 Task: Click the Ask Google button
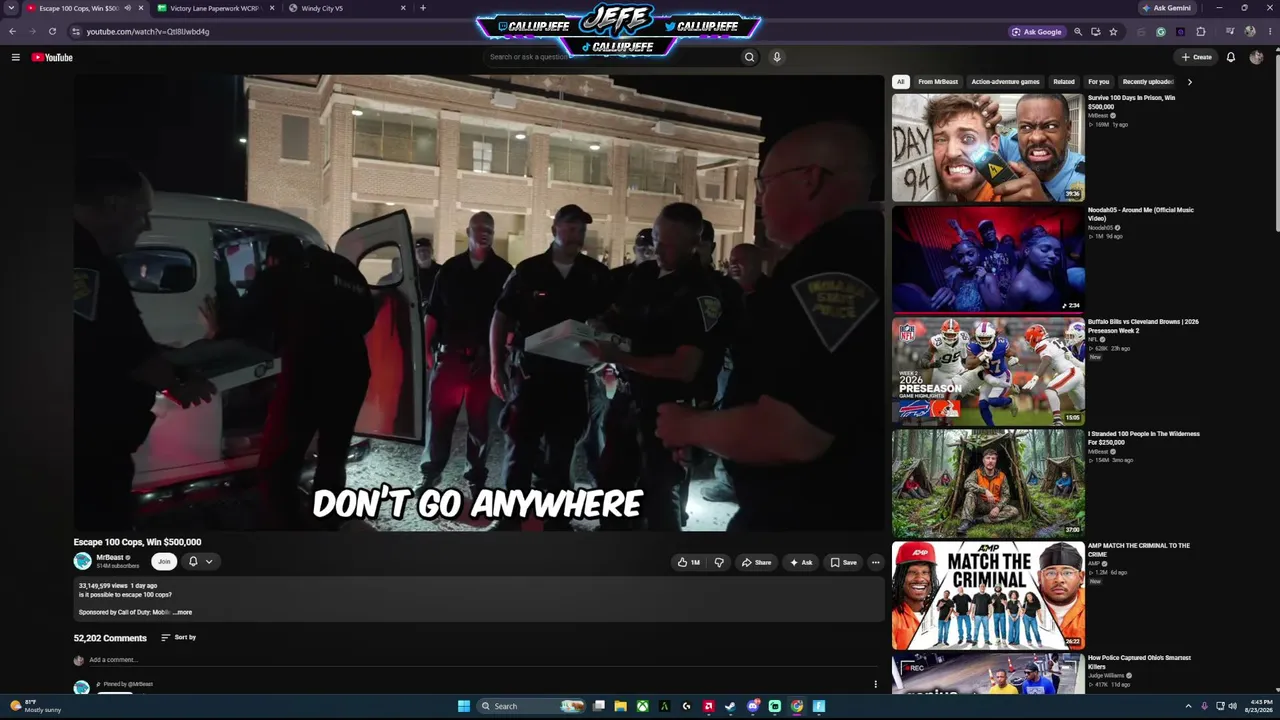pos(1037,31)
